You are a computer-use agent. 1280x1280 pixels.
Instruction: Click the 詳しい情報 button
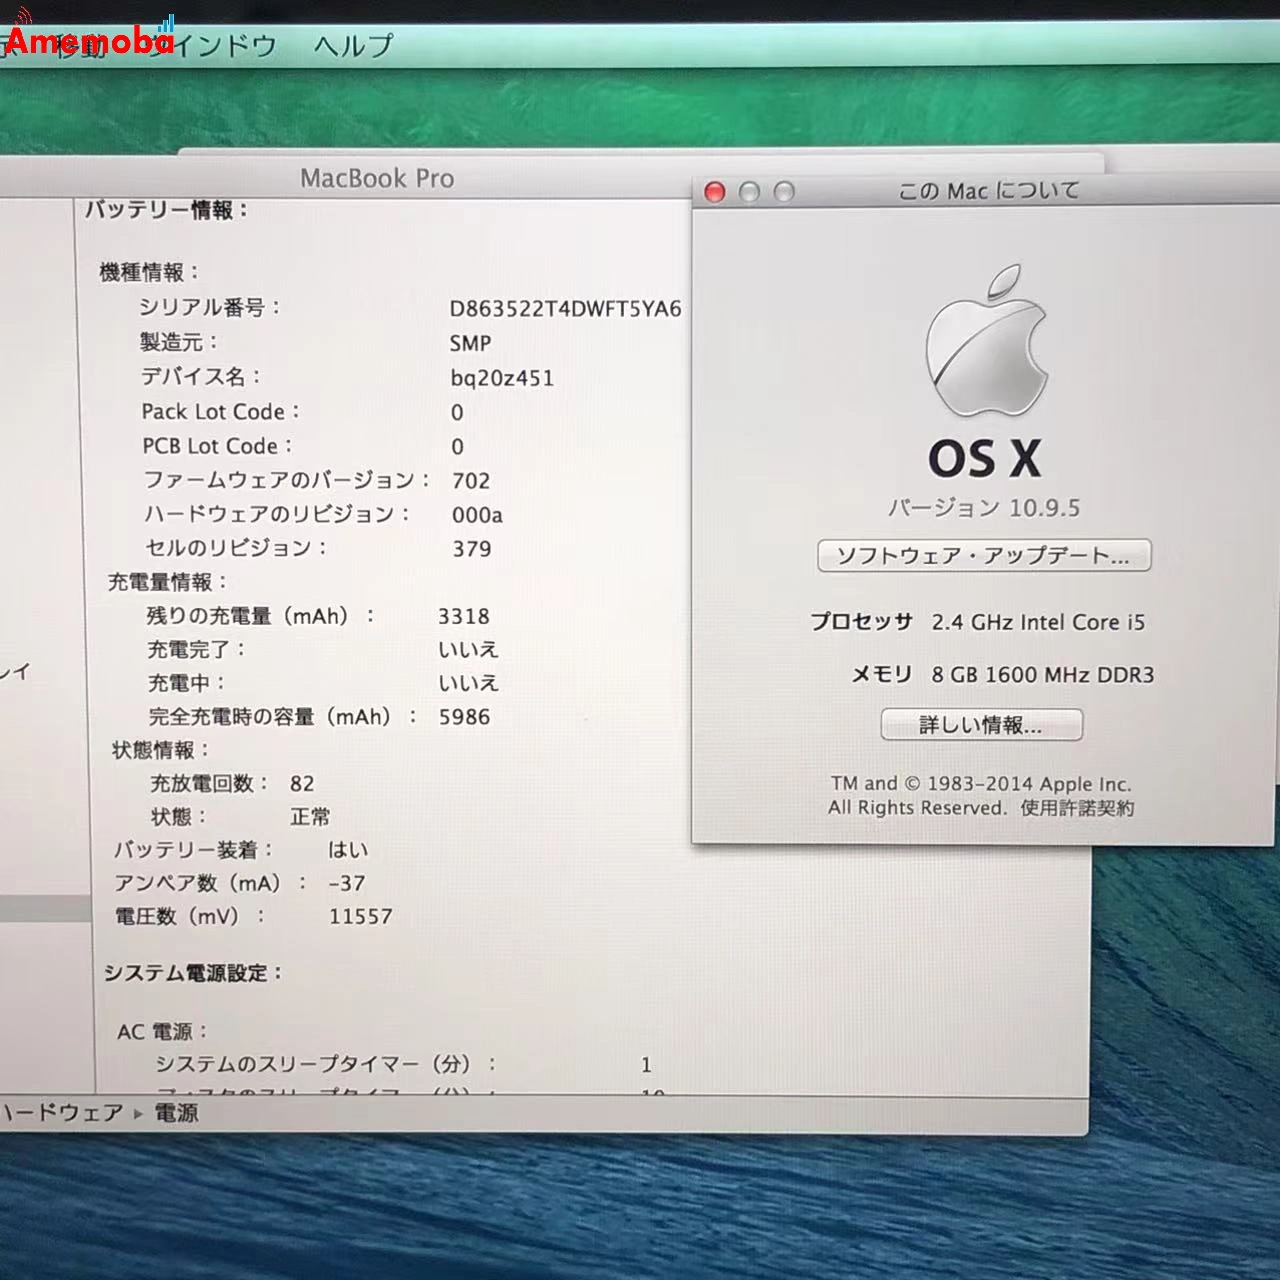point(983,724)
